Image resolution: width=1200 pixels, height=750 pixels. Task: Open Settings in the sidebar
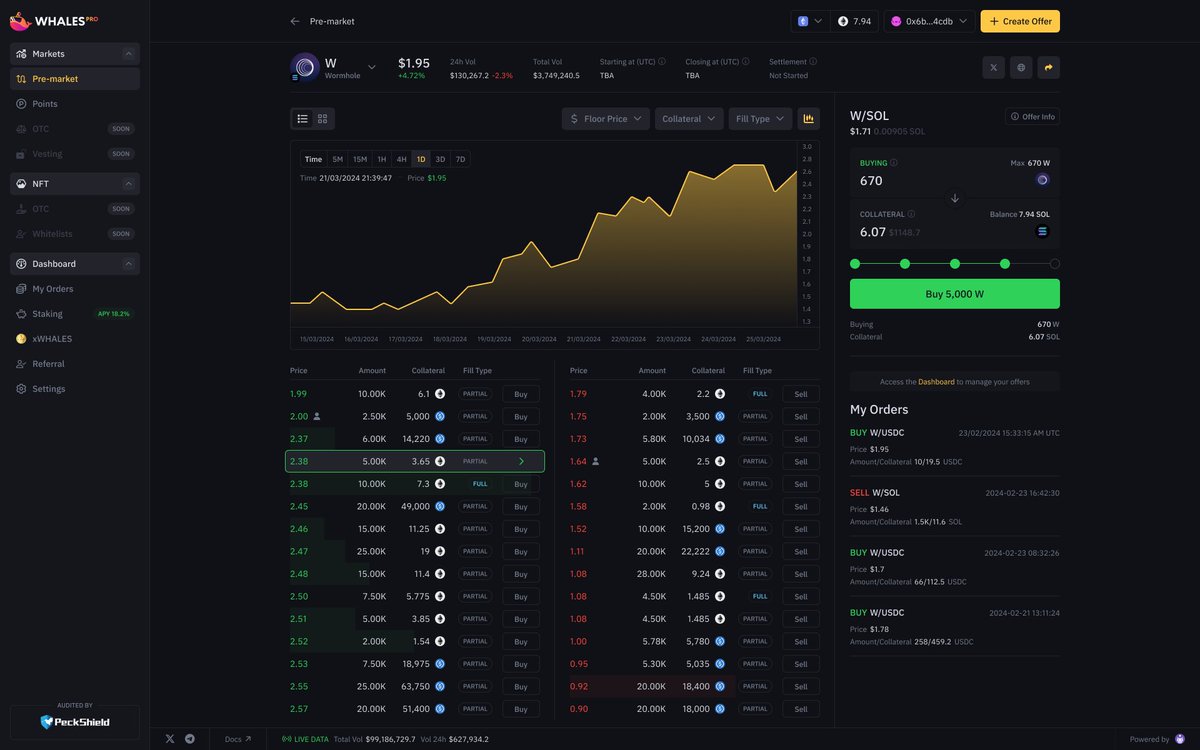[75, 389]
